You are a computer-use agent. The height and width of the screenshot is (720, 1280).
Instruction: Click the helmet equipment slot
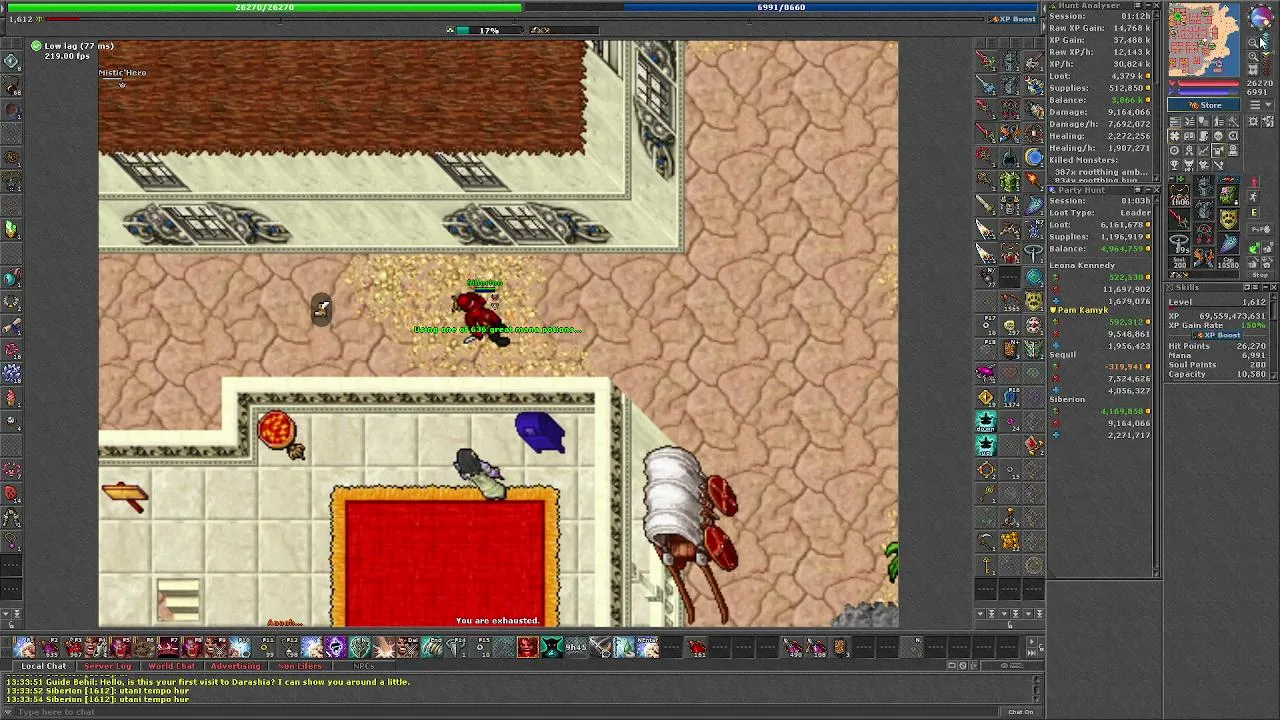pyautogui.click(x=1204, y=186)
